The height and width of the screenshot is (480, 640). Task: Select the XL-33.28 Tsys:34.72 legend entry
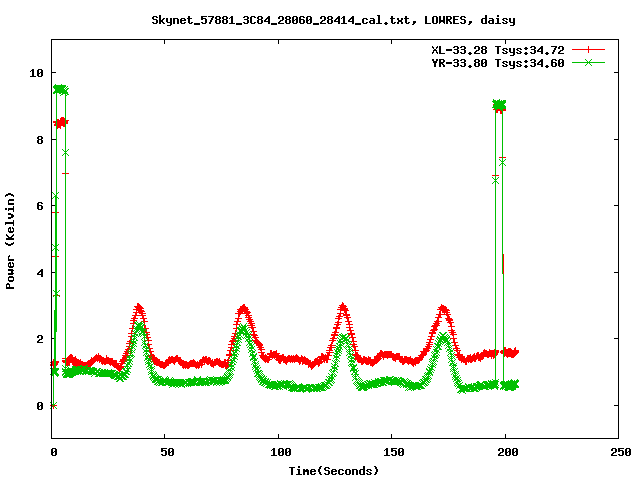coord(498,50)
